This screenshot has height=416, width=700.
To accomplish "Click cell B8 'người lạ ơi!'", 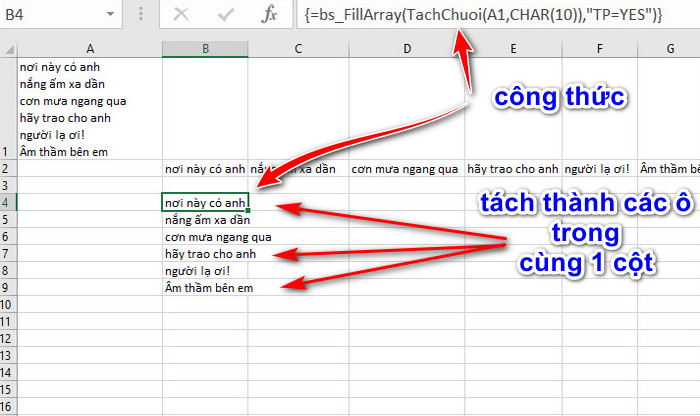I will click(205, 270).
